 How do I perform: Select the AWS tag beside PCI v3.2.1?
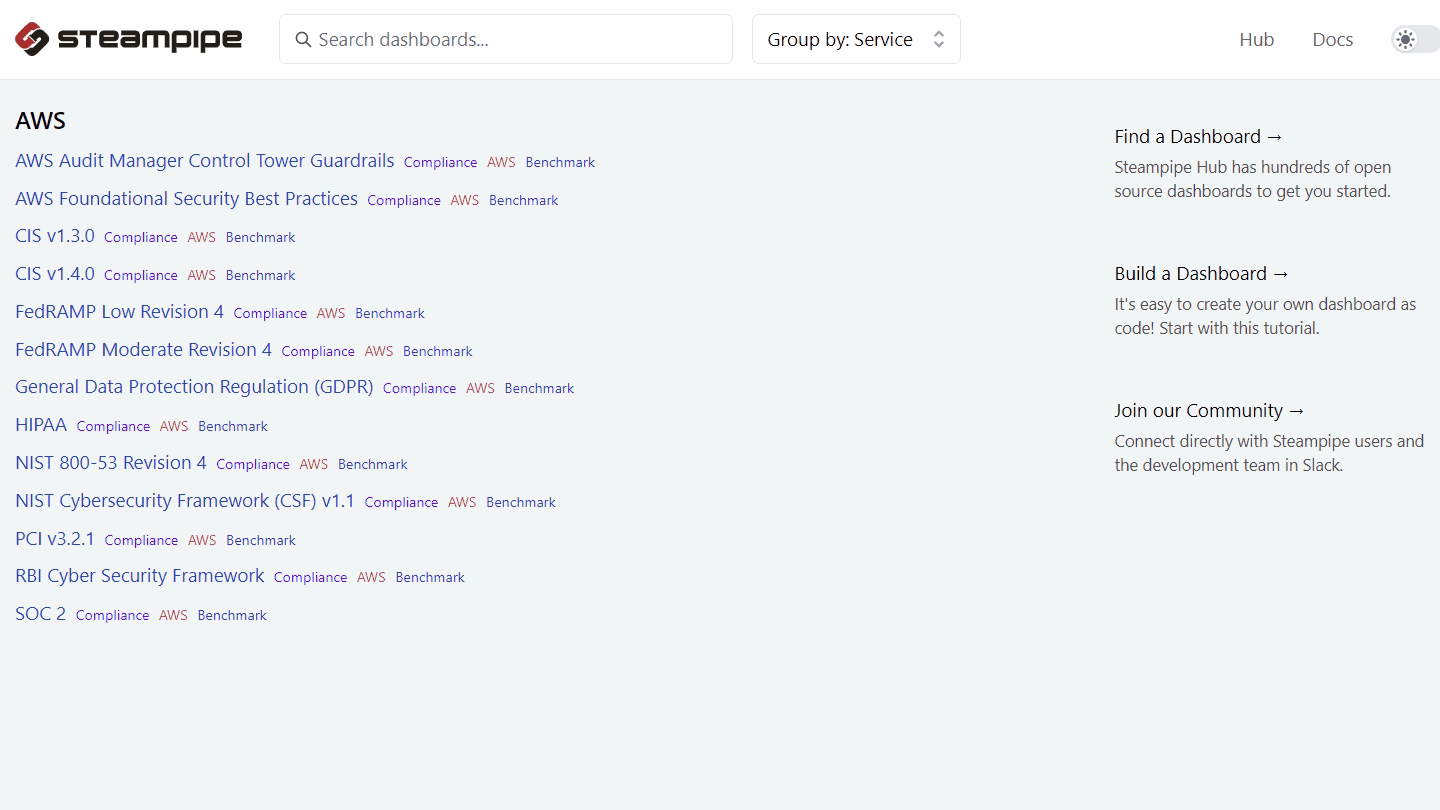pos(202,540)
